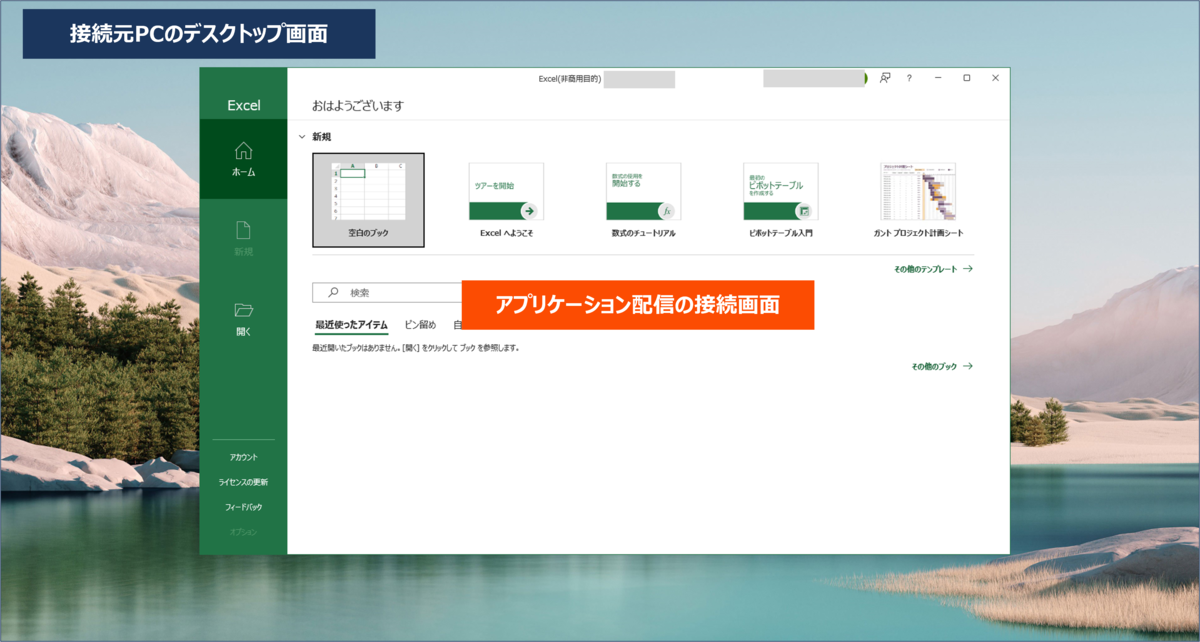The width and height of the screenshot is (1200, 642).
Task: Collapse the 新規 section chevron
Action: [302, 136]
